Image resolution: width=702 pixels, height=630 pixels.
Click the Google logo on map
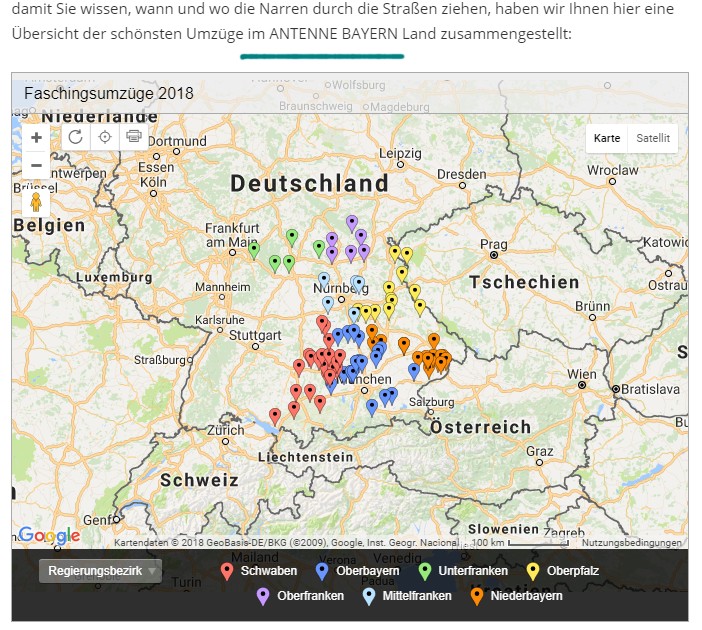pyautogui.click(x=49, y=535)
